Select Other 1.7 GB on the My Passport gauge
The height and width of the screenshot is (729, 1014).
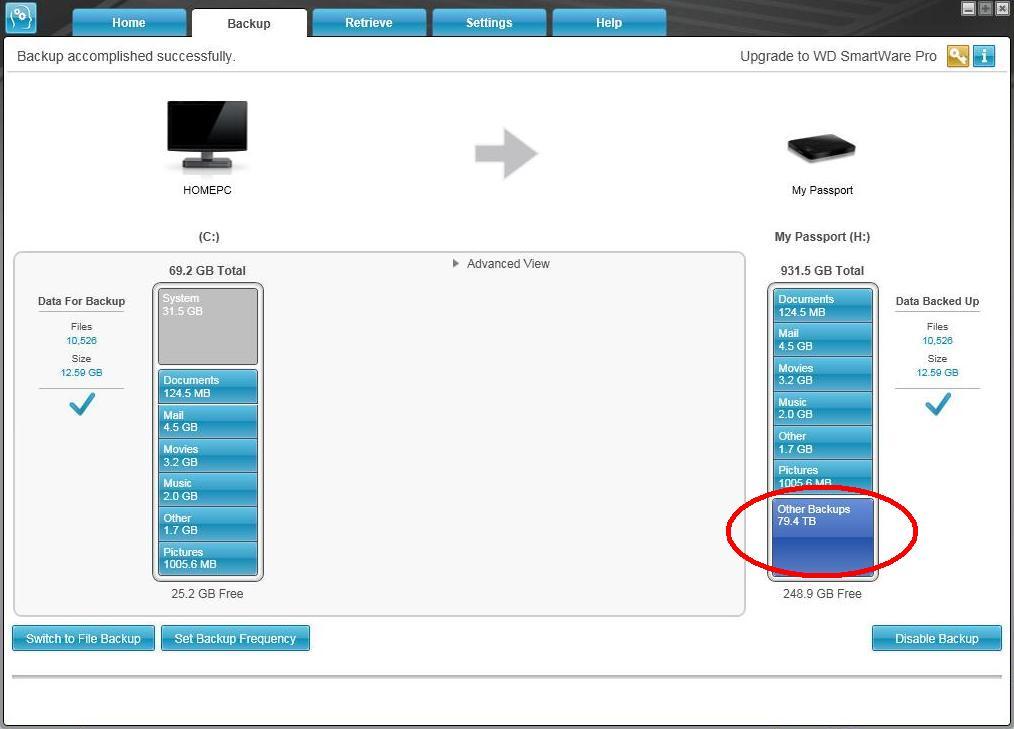823,442
